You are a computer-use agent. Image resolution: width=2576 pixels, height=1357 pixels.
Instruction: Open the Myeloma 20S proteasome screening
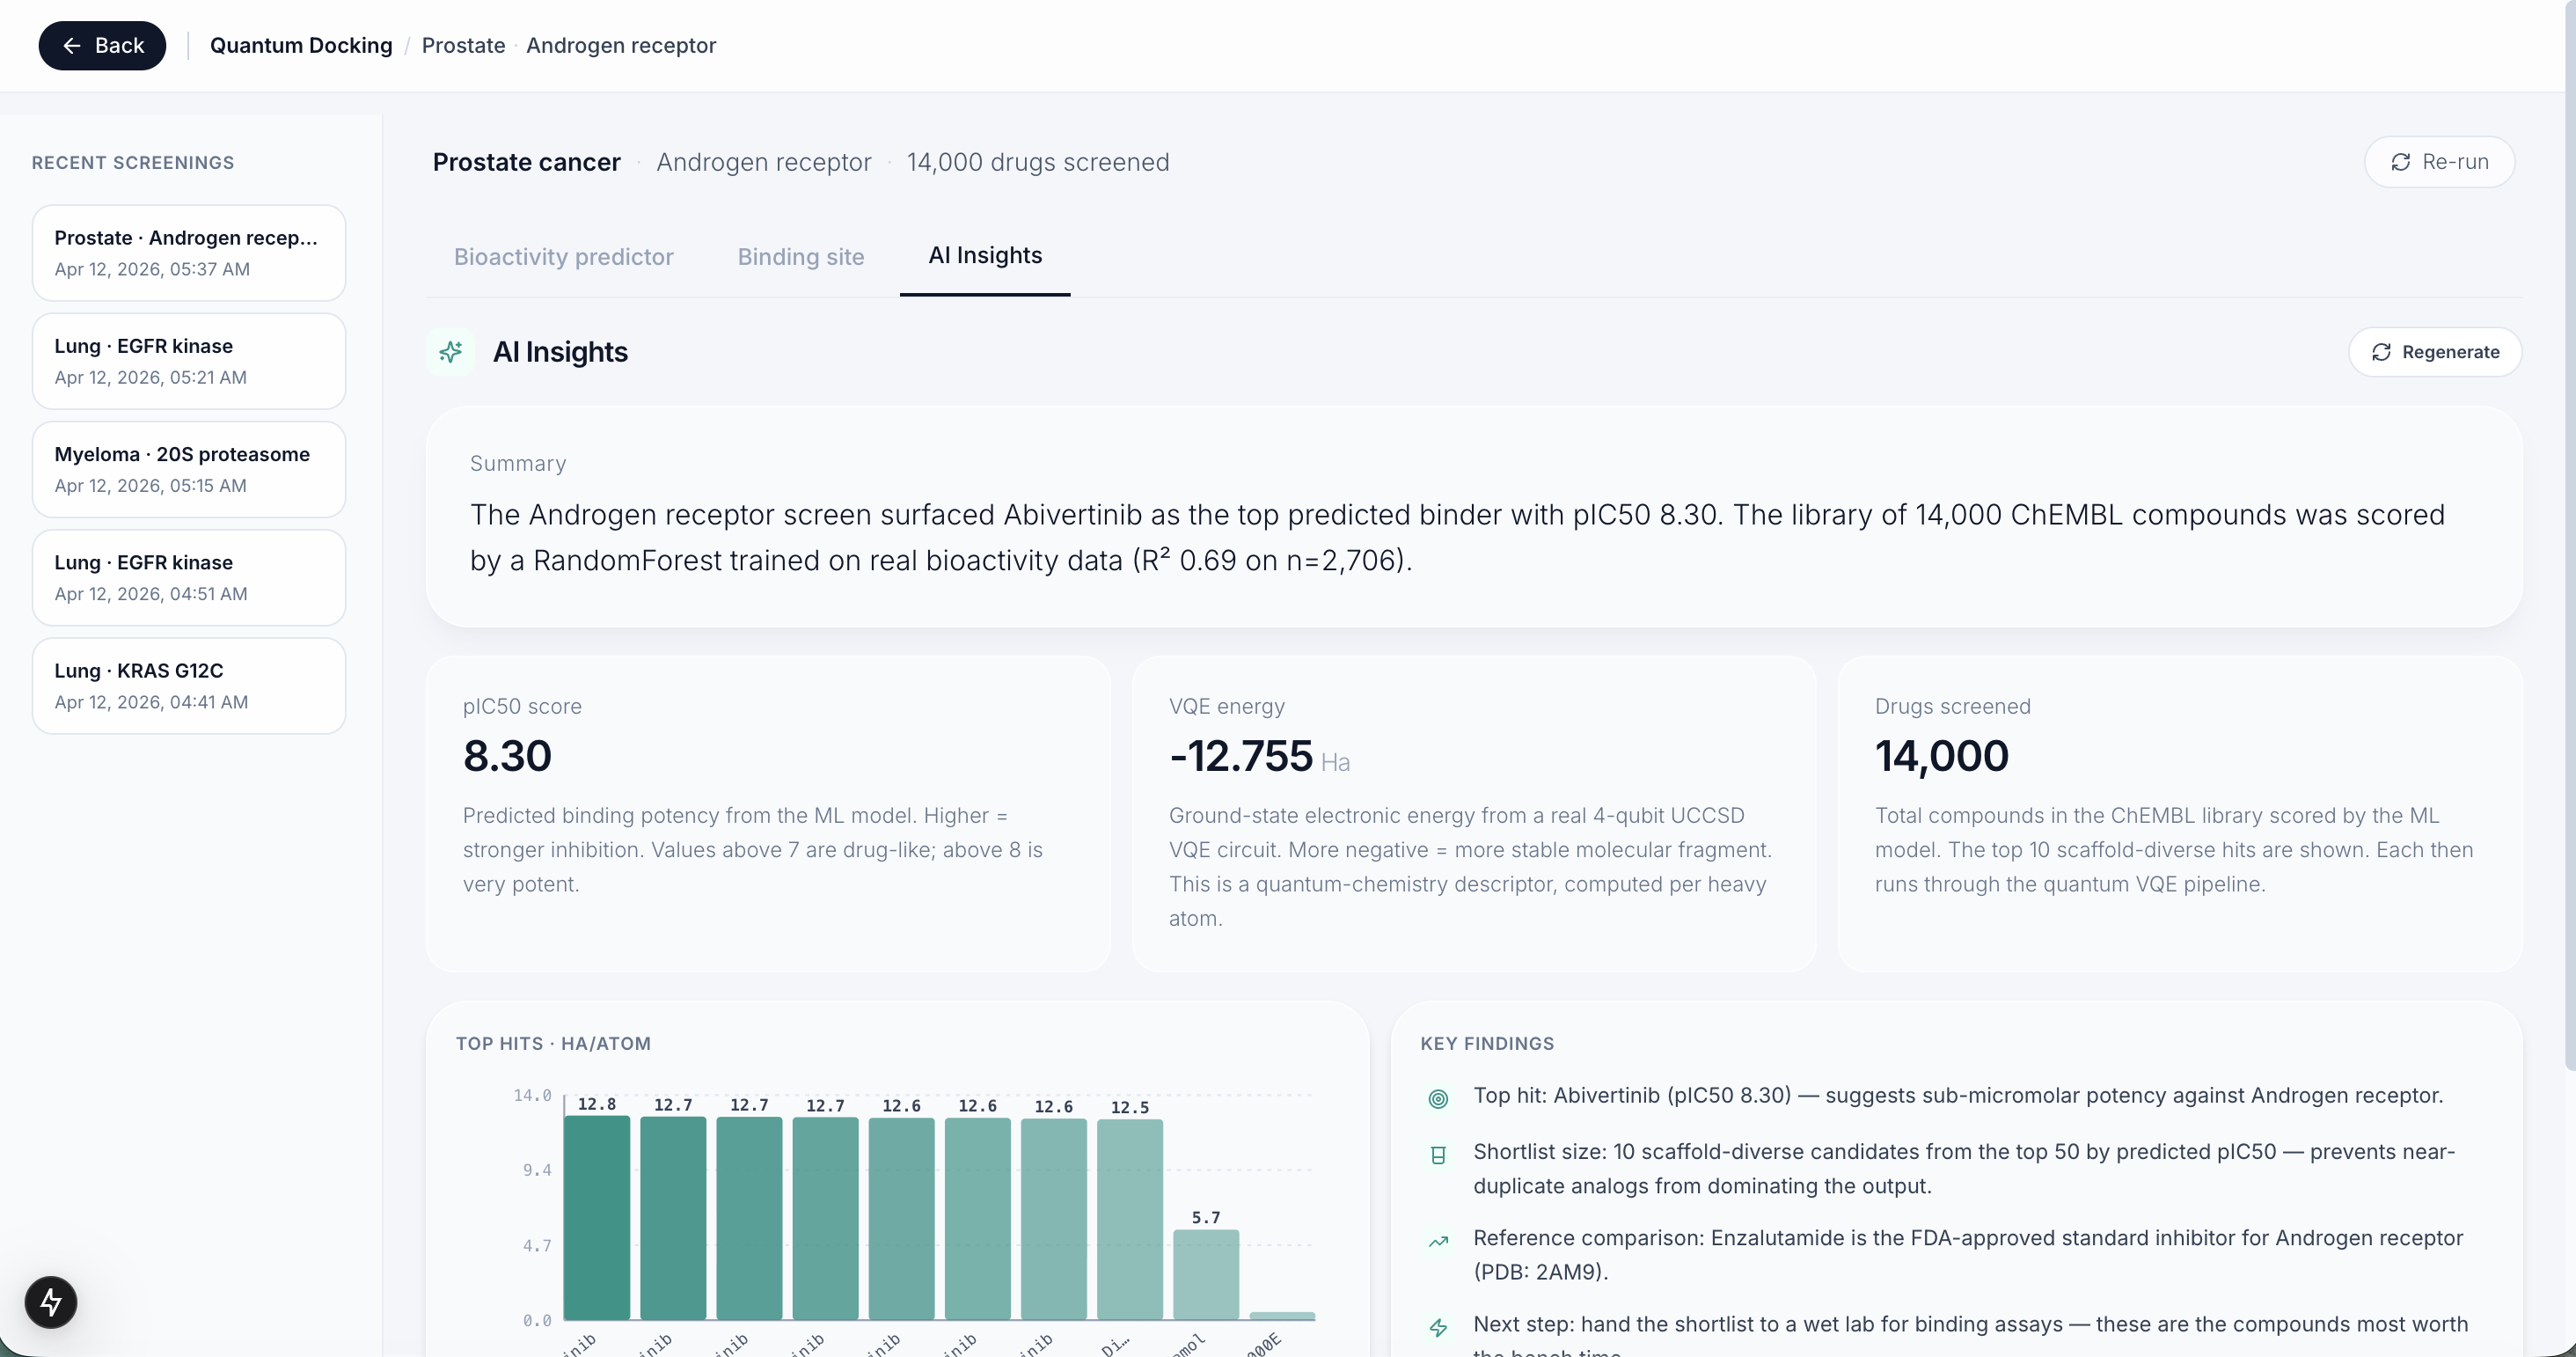[x=189, y=469]
